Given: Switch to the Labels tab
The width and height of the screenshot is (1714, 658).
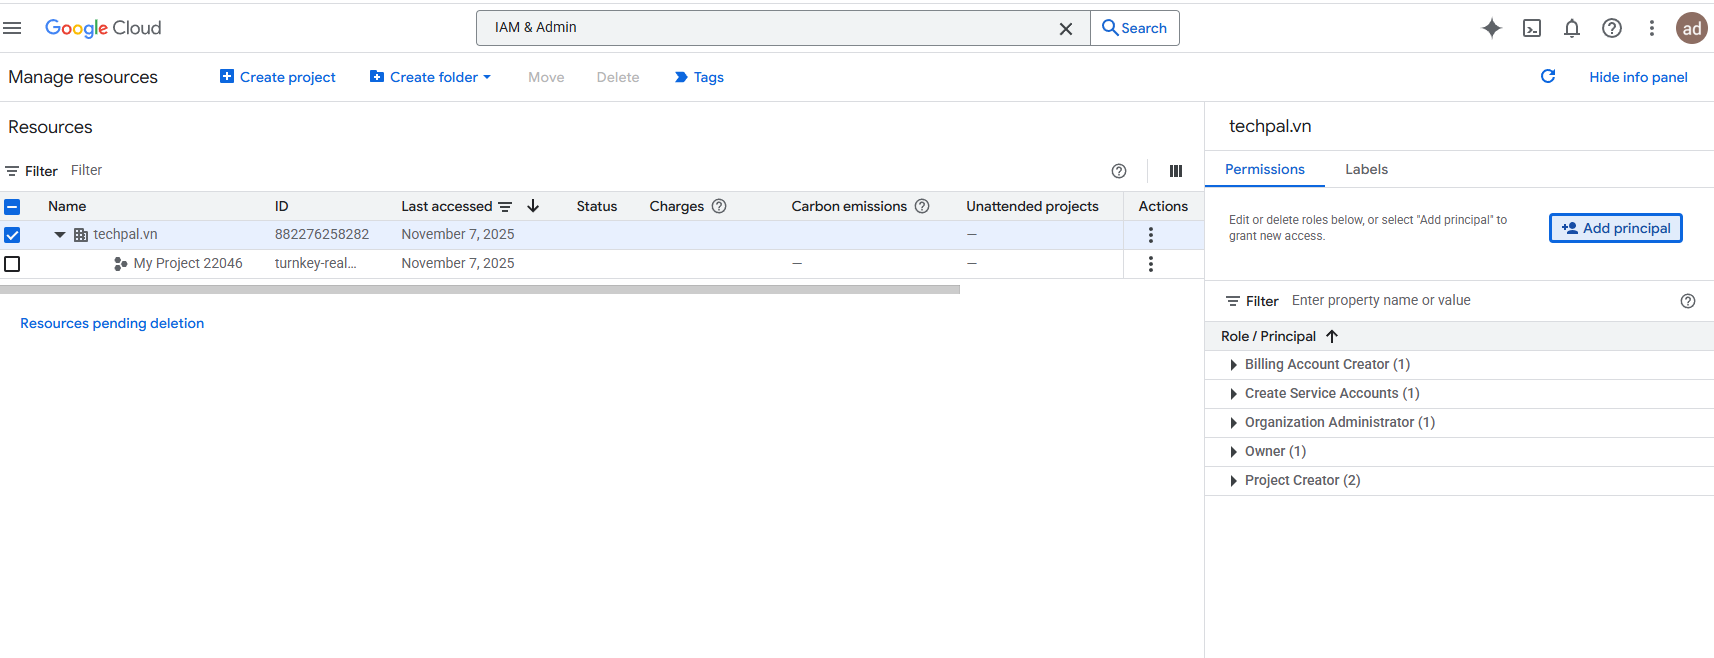Looking at the screenshot, I should tap(1366, 169).
